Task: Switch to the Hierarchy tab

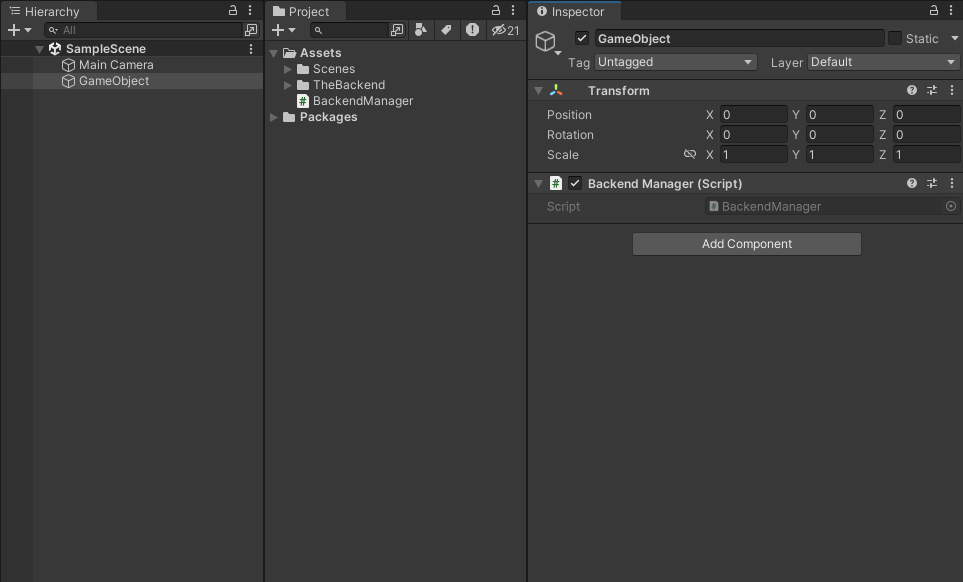Action: point(49,11)
